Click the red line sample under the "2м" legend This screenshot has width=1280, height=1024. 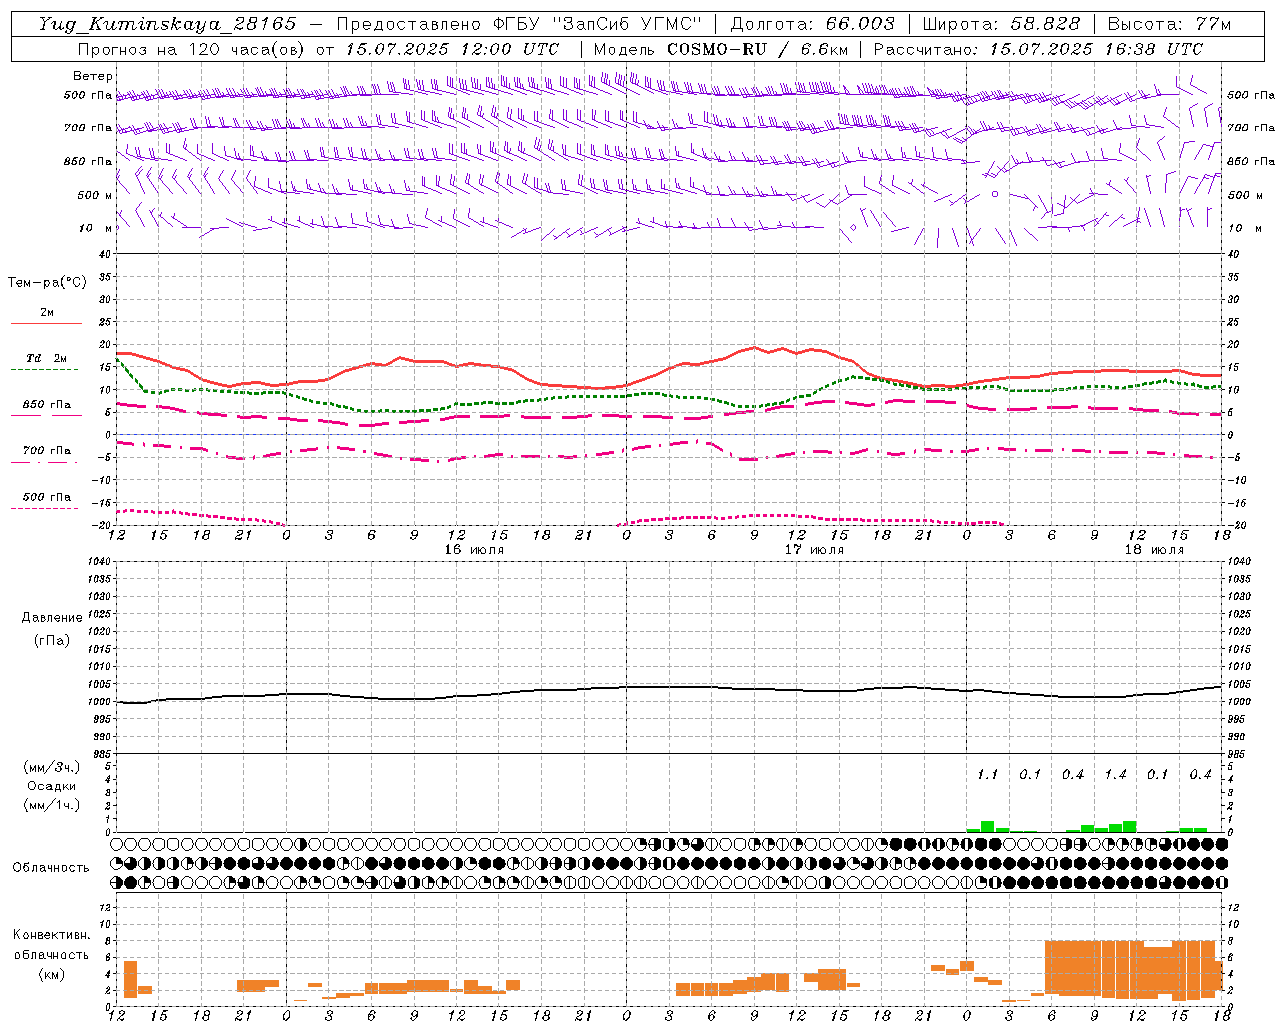(x=45, y=324)
